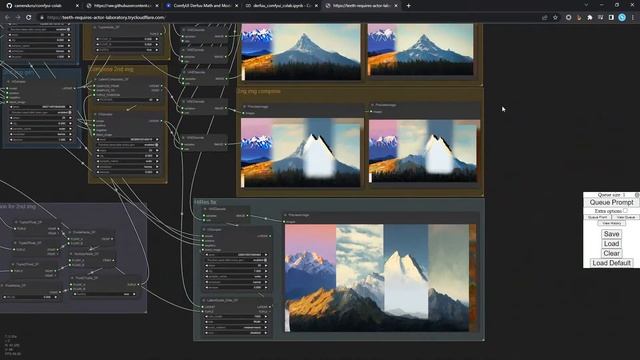The image size is (640, 360).
Task: Click the browser forward arrow
Action: 18,18
